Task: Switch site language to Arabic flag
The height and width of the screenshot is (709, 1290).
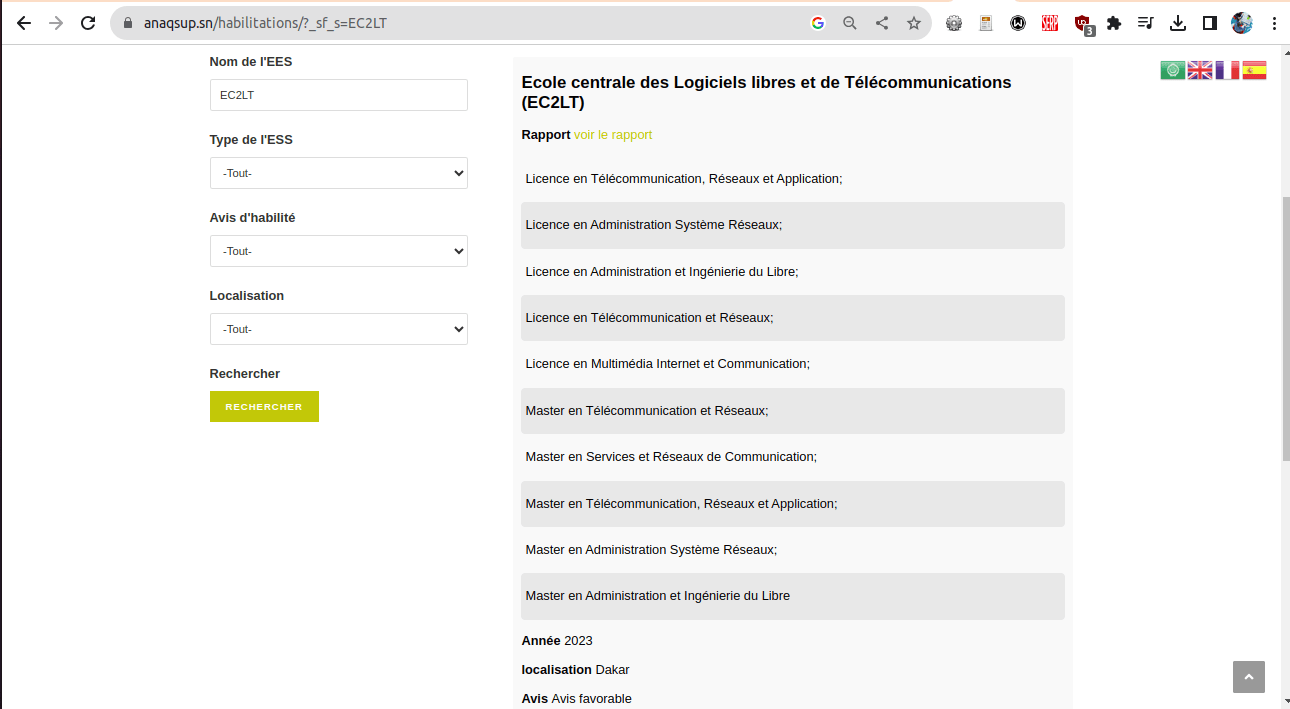Action: 1173,70
